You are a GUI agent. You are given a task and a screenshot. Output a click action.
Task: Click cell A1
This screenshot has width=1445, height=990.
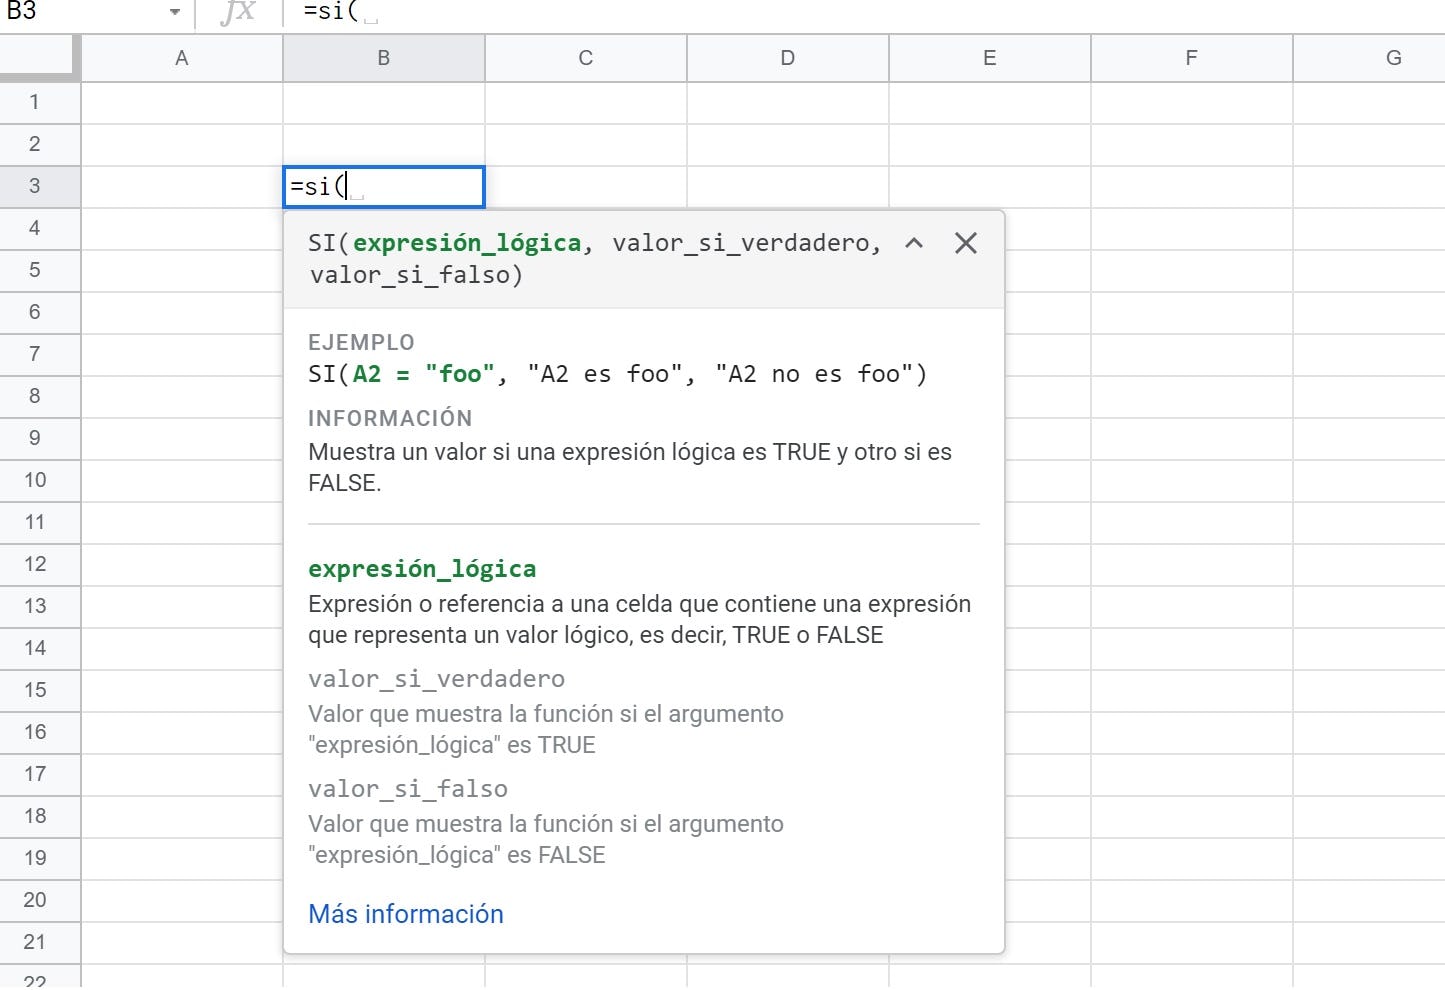point(181,102)
